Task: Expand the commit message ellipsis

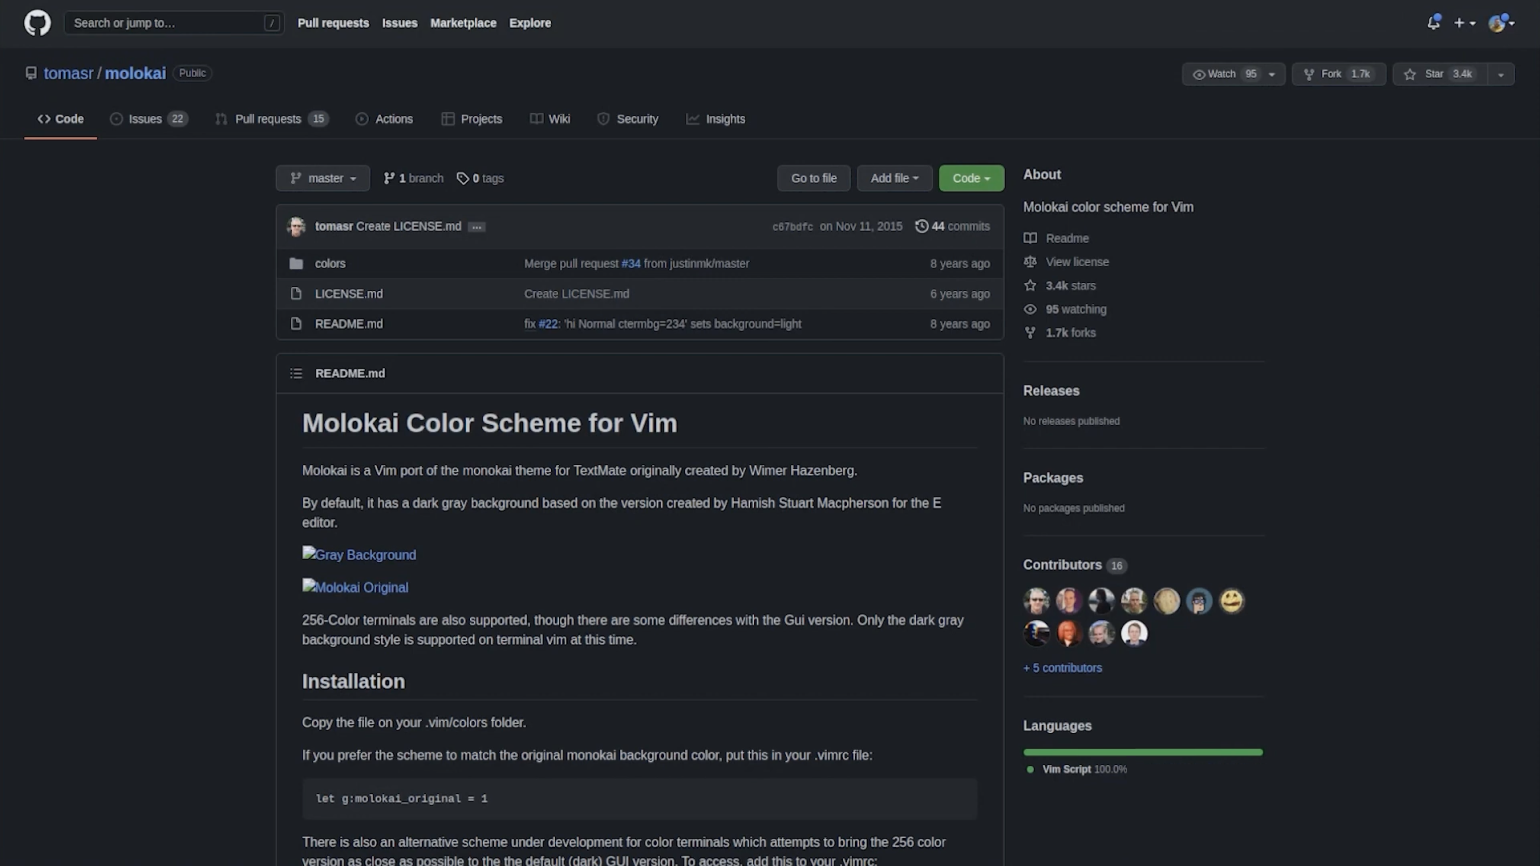Action: pos(477,227)
